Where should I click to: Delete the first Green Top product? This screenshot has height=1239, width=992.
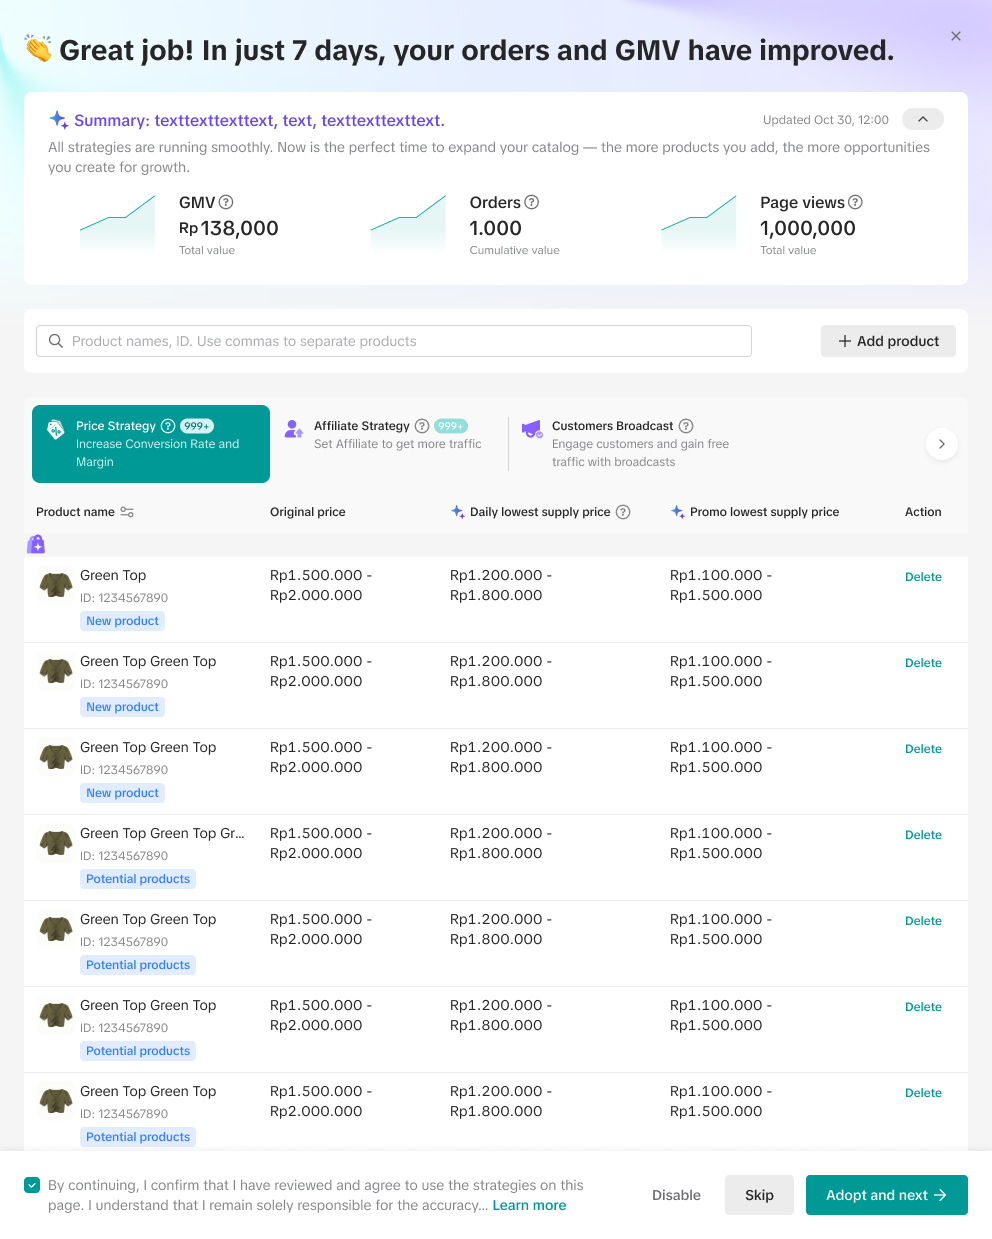(922, 577)
